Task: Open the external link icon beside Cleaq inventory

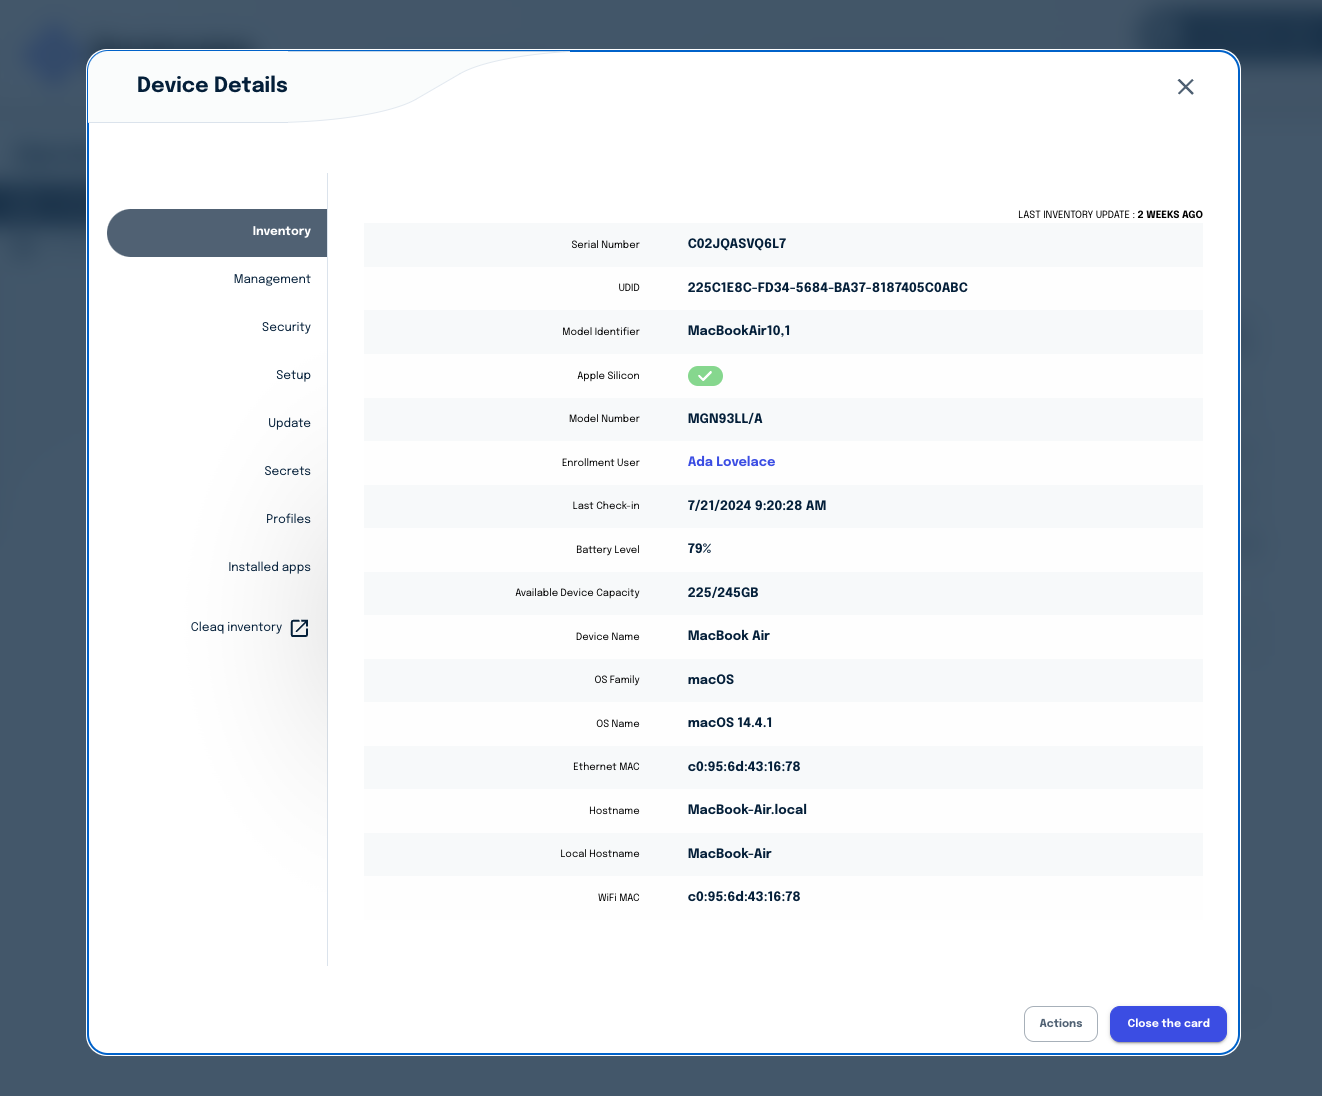Action: pyautogui.click(x=299, y=628)
